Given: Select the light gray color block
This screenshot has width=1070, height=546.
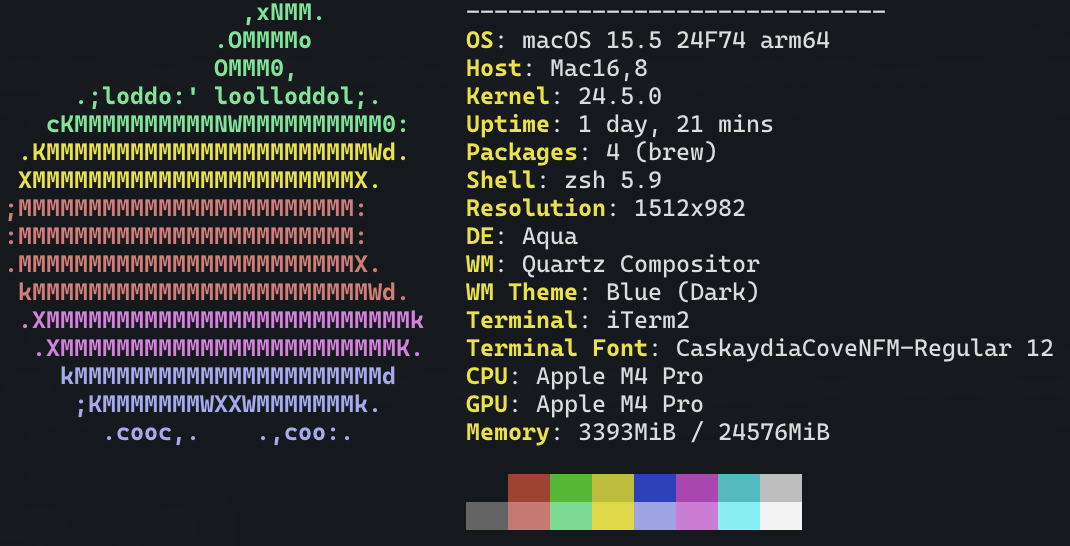Looking at the screenshot, I should [x=781, y=488].
